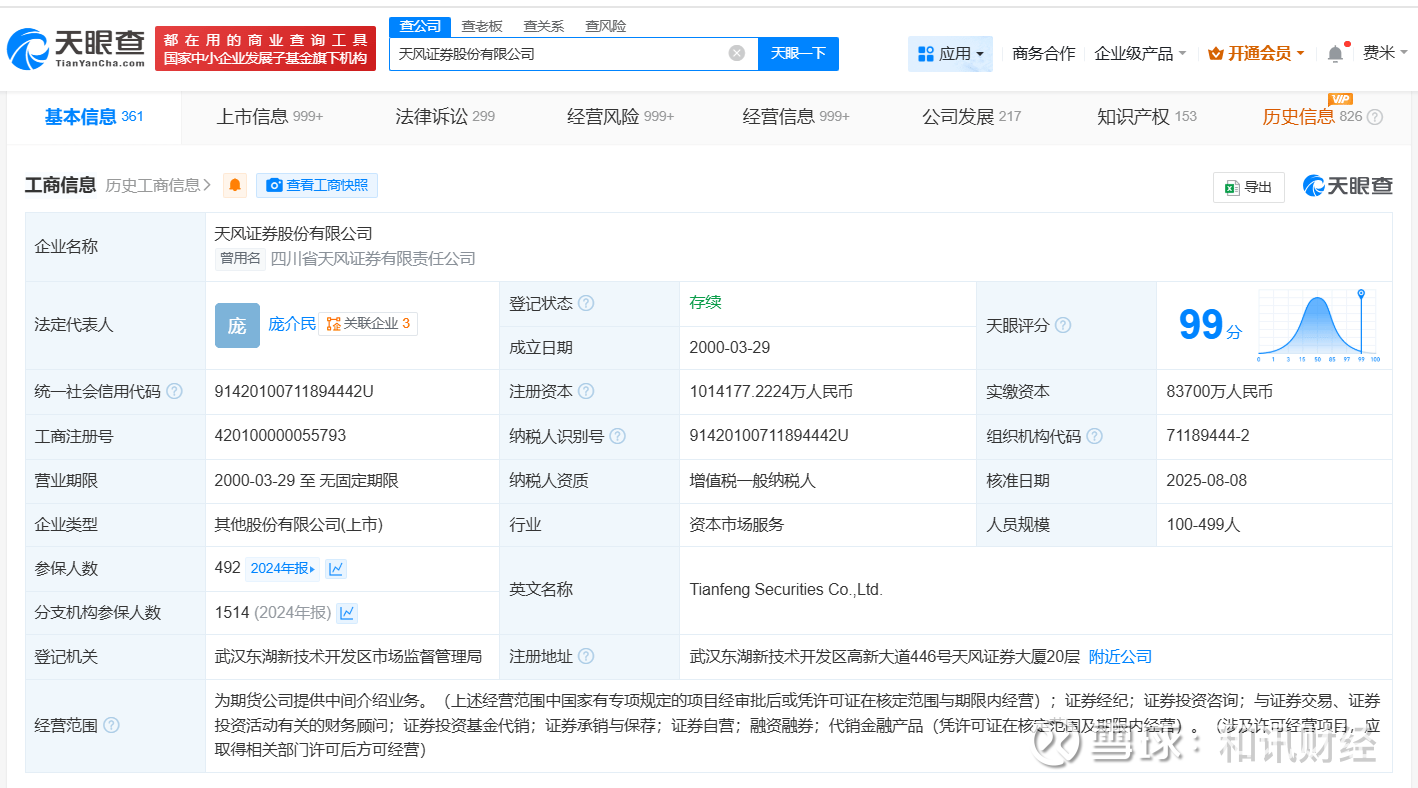Click the 天眼评分 distribution chart
Image resolution: width=1418 pixels, height=788 pixels.
(1319, 325)
